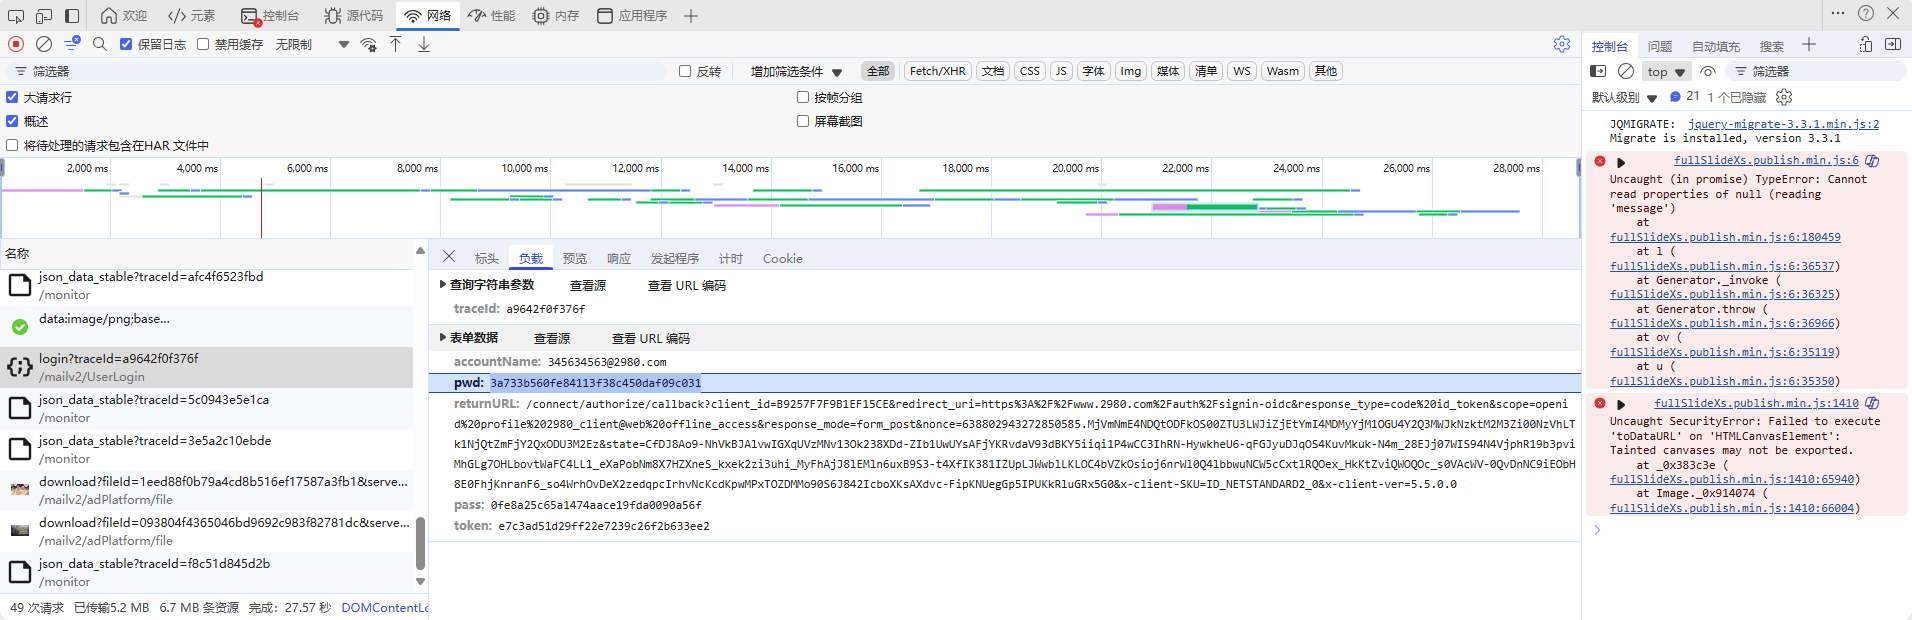Open the top context dropdown in console
The image size is (1912, 620).
tap(1667, 72)
